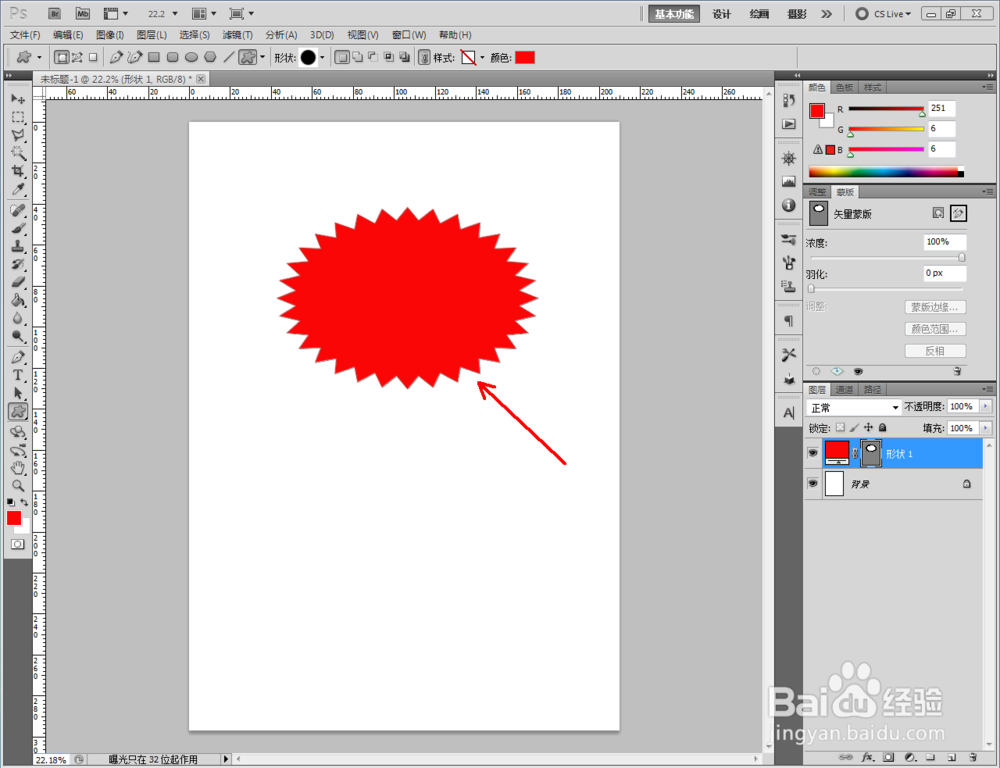Open the style 样式 picker dropdown
This screenshot has height=768, width=1000.
(482, 57)
